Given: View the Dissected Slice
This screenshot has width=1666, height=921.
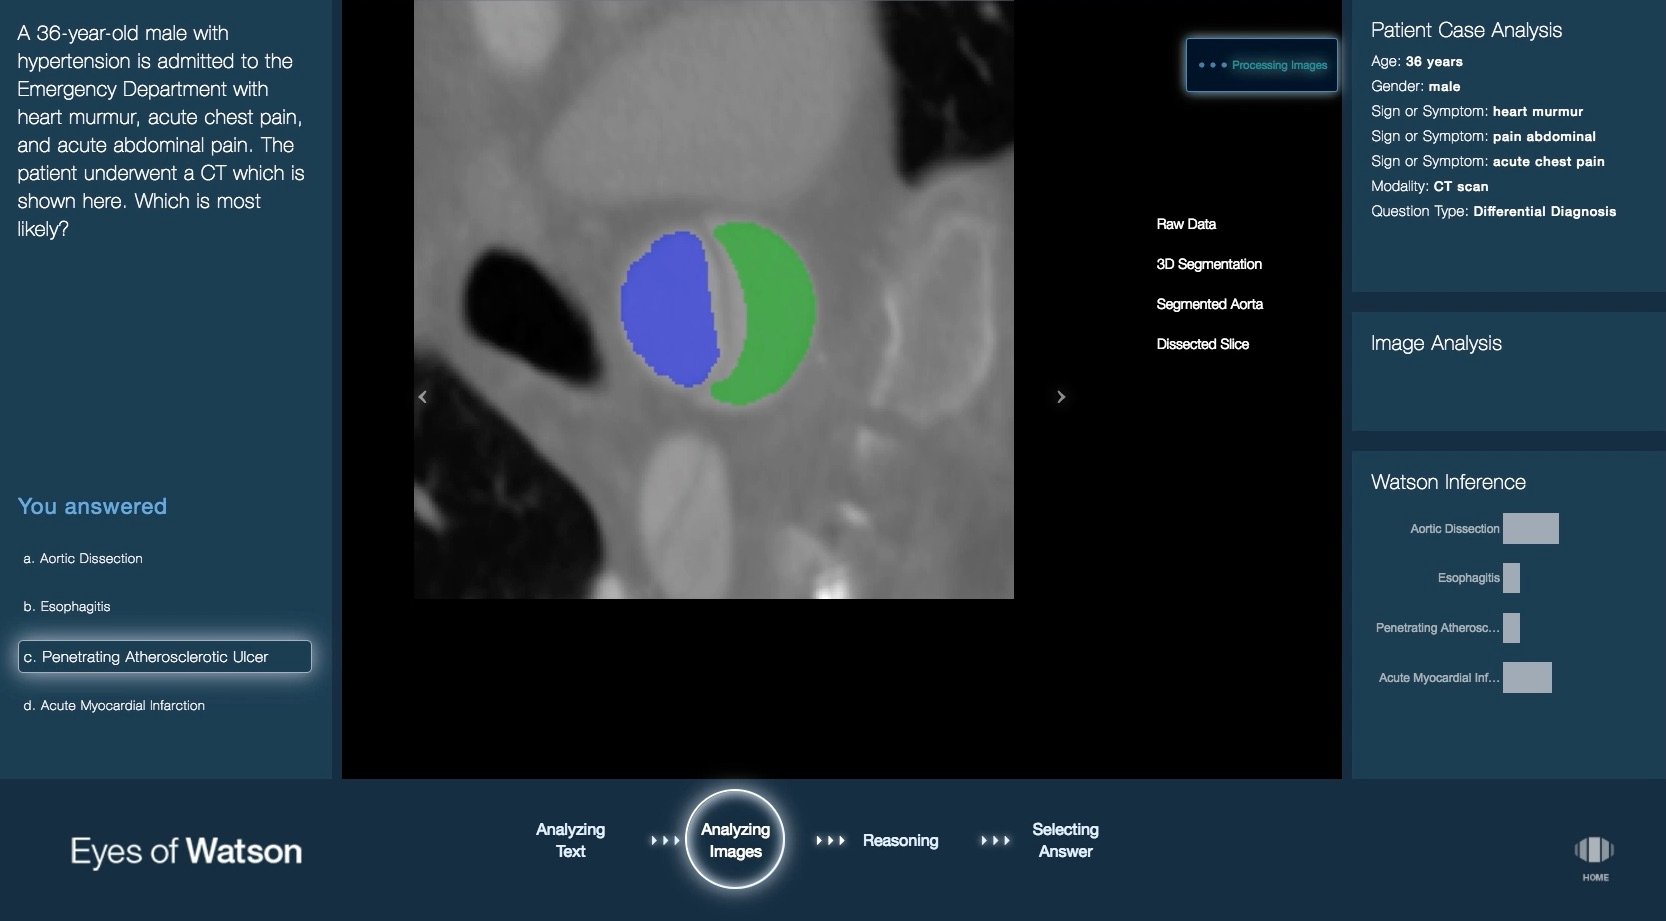Looking at the screenshot, I should pos(1202,344).
